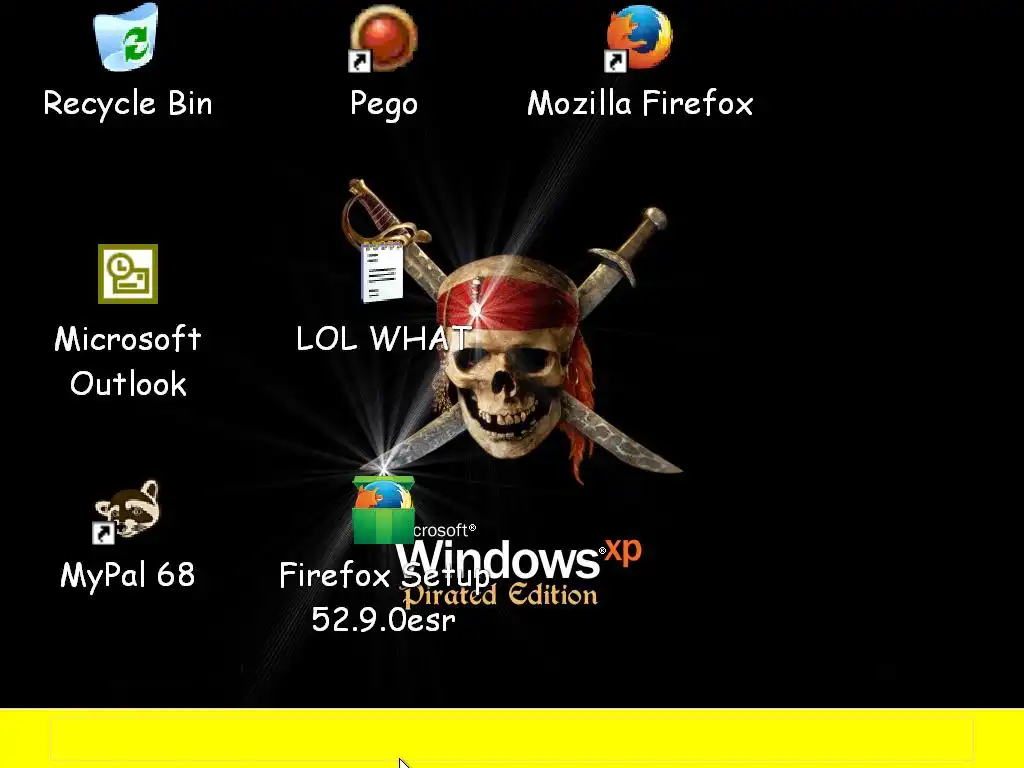
Task: Click the "Microsoft Outlook" label text
Action: 128,361
